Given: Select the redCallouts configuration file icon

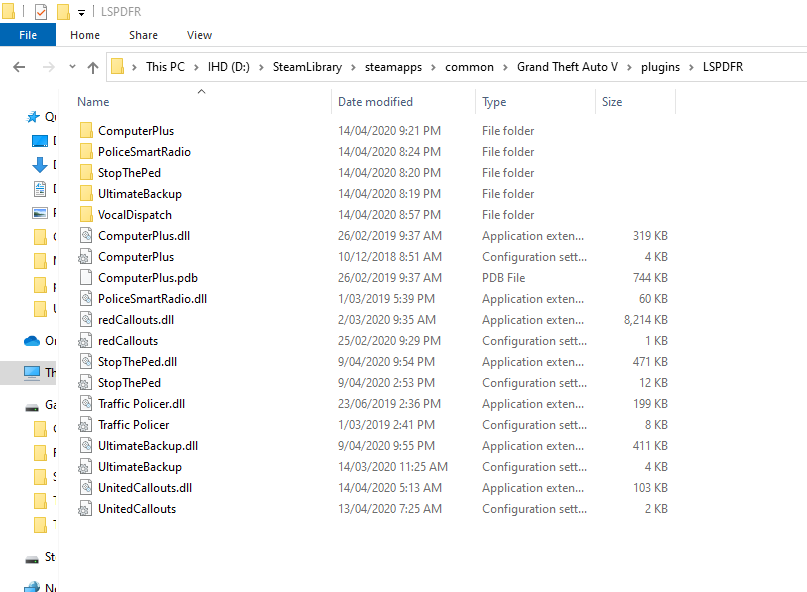Looking at the screenshot, I should (x=85, y=340).
